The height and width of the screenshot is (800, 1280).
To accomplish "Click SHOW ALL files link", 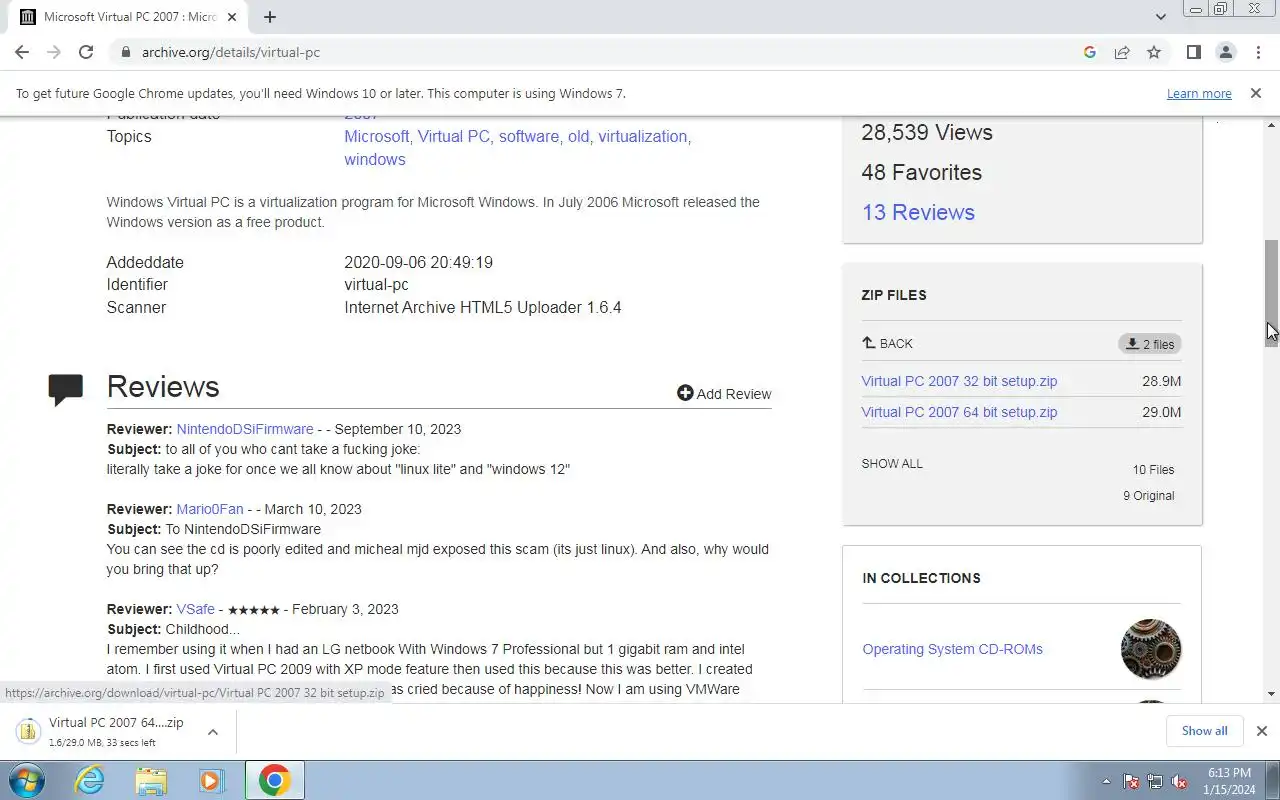I will pyautogui.click(x=892, y=464).
